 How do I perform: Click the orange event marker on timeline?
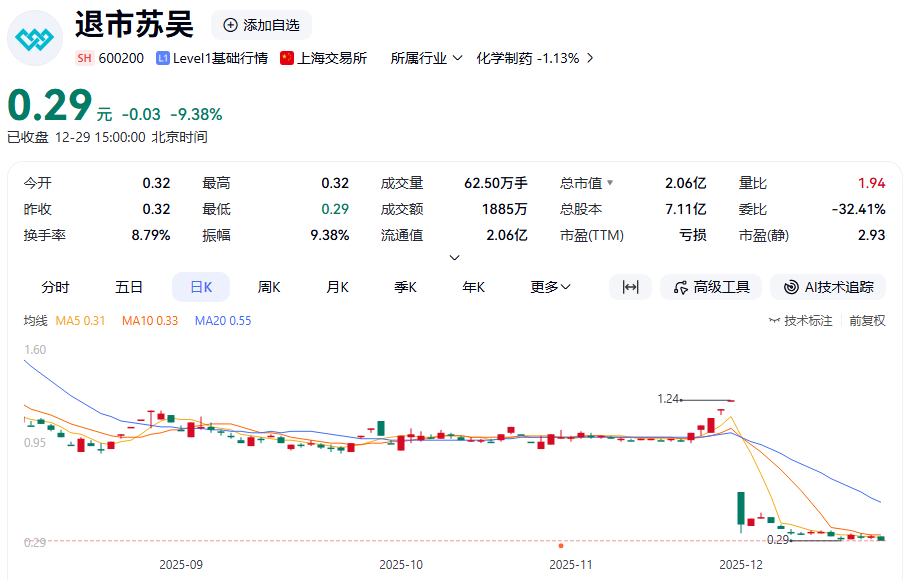click(x=561, y=546)
